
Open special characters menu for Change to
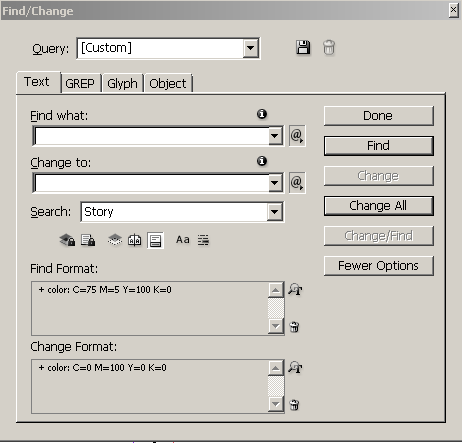297,183
